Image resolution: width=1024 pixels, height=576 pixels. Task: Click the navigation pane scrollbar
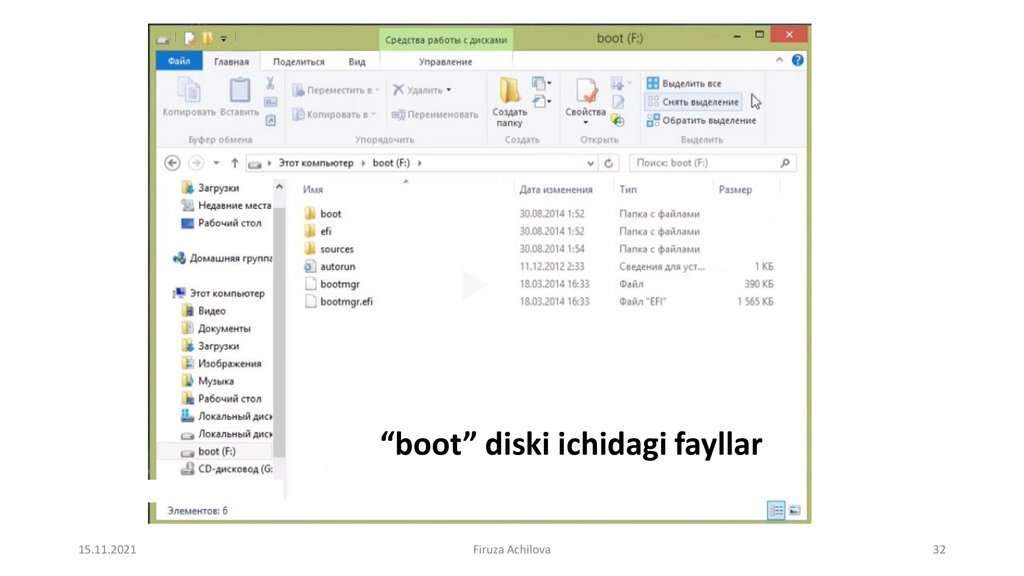point(280,330)
